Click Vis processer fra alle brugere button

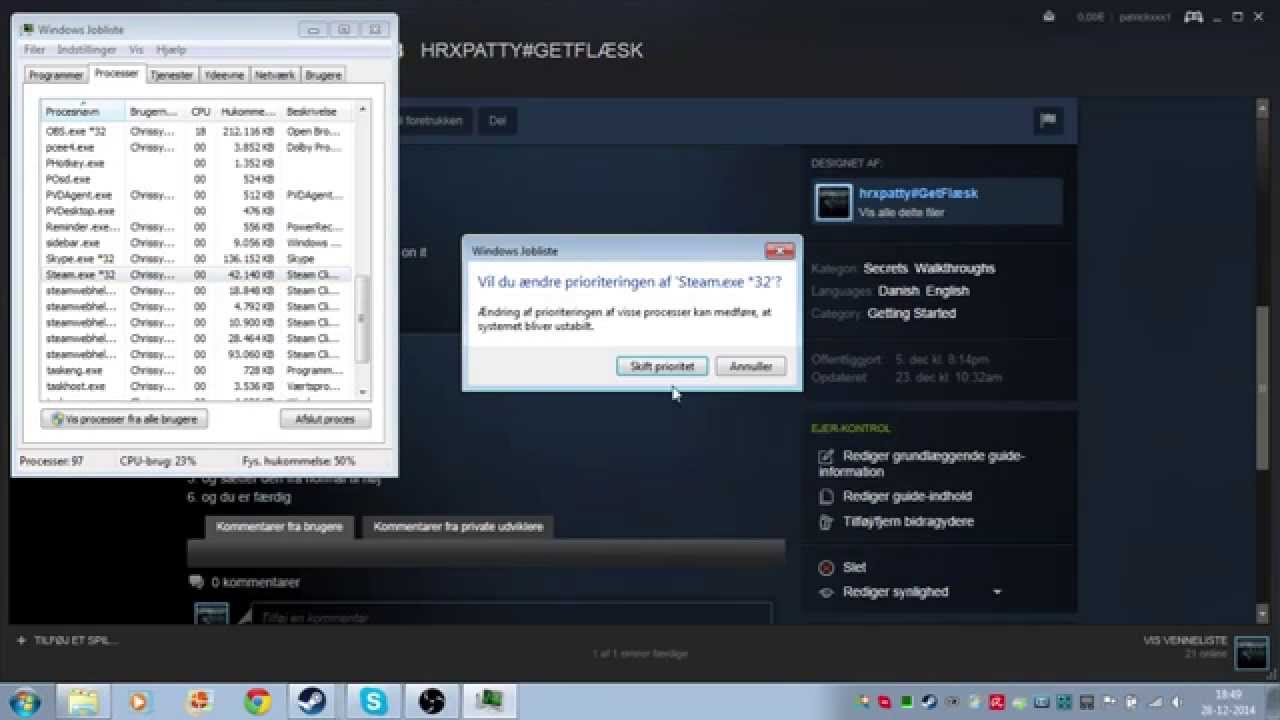pyautogui.click(x=125, y=419)
